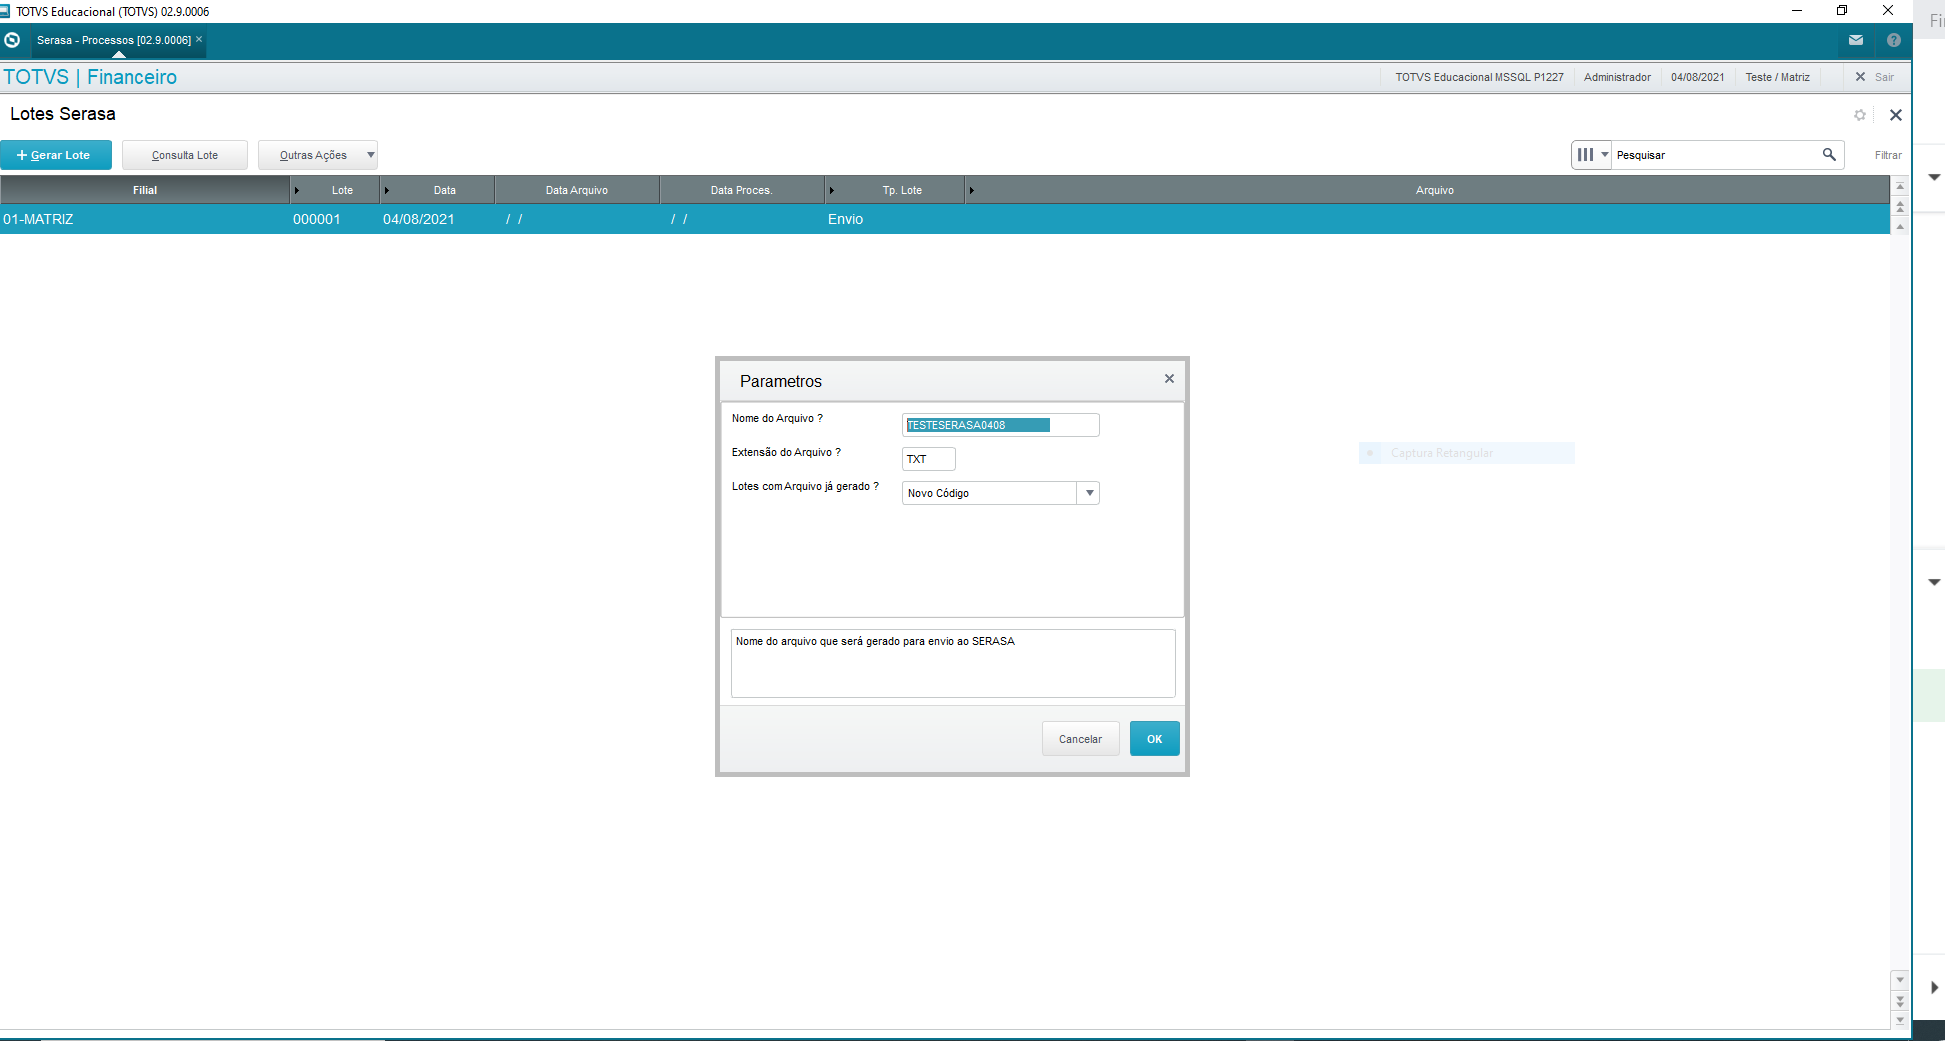
Task: Click the Extensão do Arquivo field
Action: coord(929,459)
